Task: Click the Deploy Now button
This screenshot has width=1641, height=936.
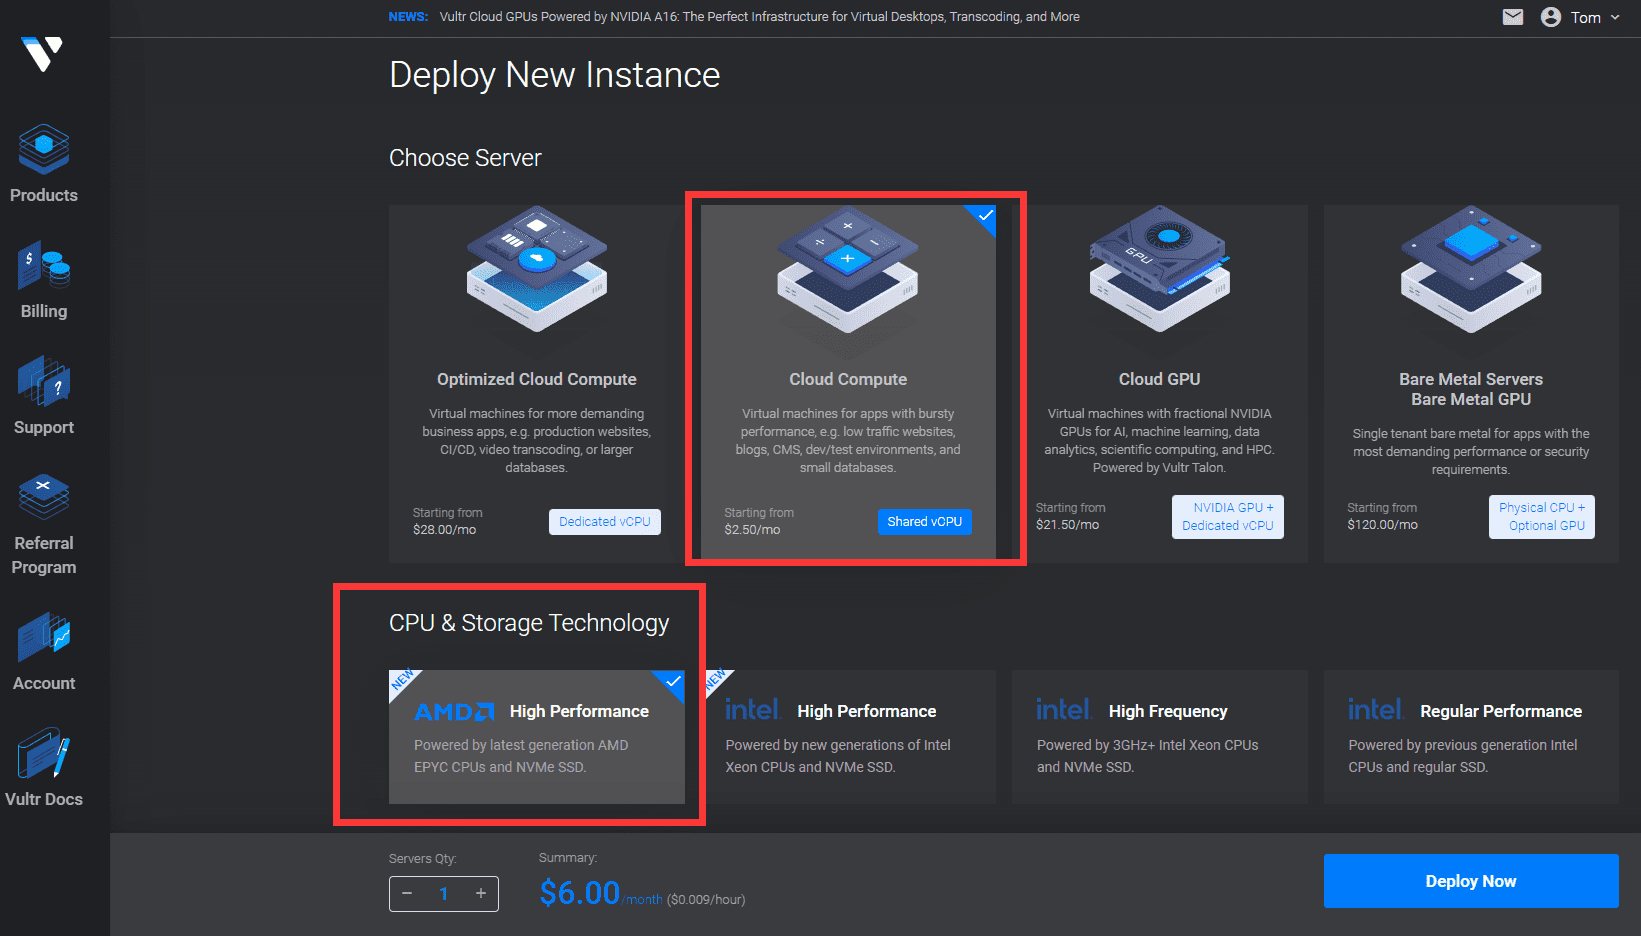Action: pos(1471,881)
